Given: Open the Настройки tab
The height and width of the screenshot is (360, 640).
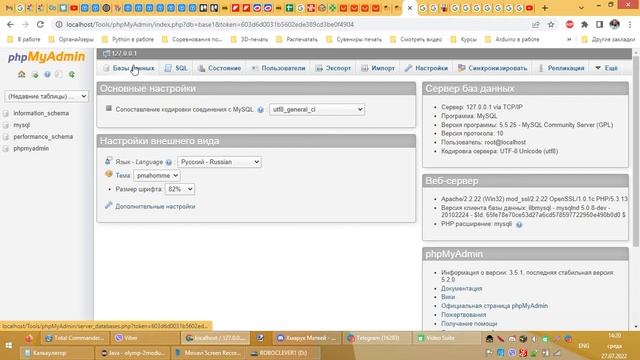Looking at the screenshot, I should (427, 68).
